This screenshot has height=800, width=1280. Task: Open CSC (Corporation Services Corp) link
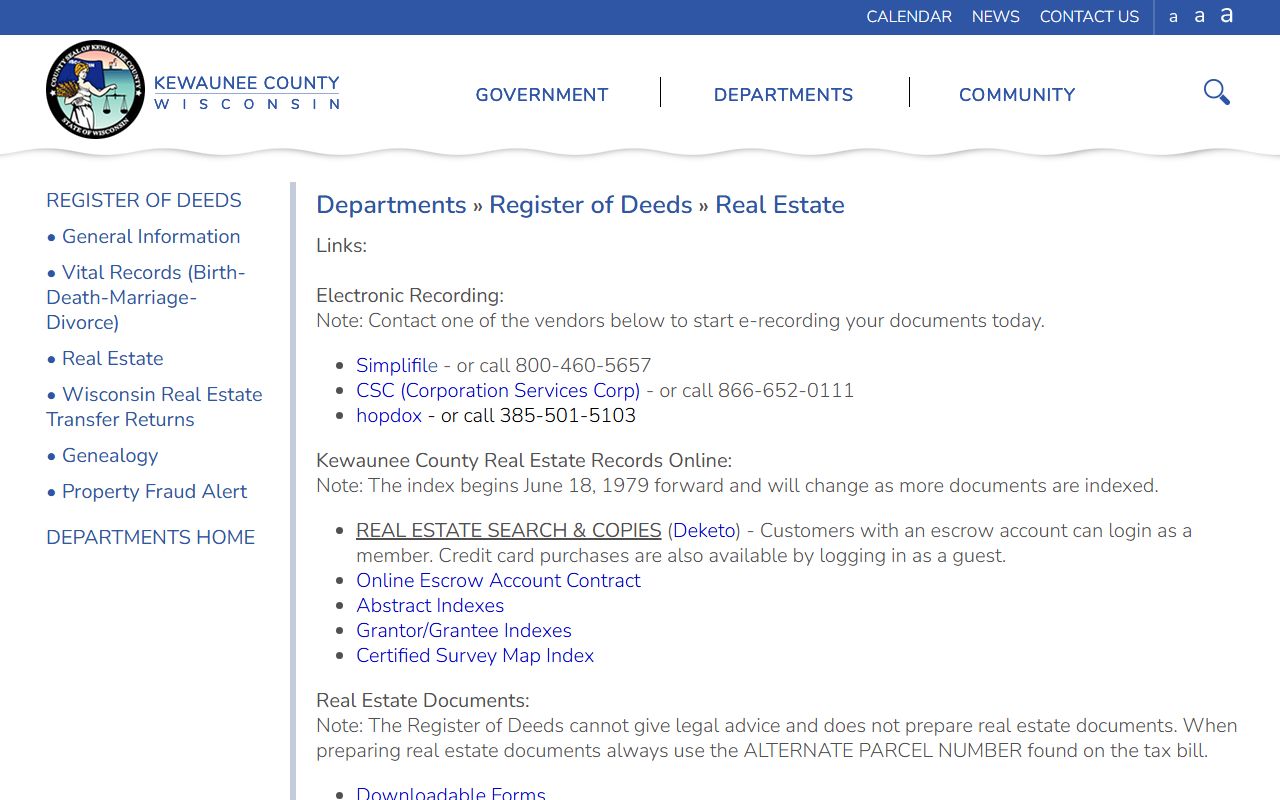pyautogui.click(x=498, y=390)
